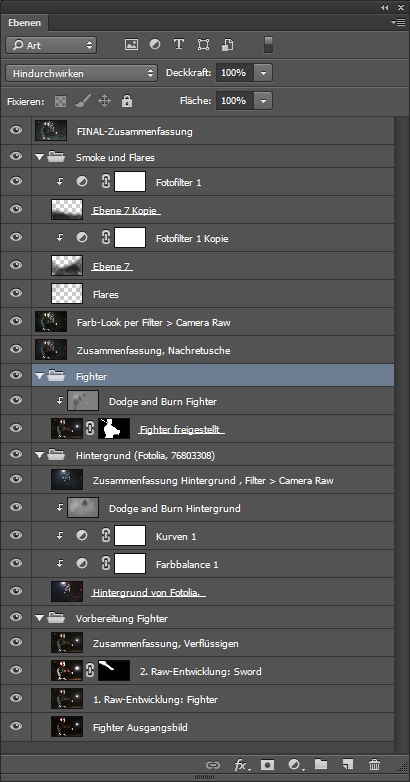
Task: Collapse the Smoke und Flares group
Action: click(x=40, y=157)
